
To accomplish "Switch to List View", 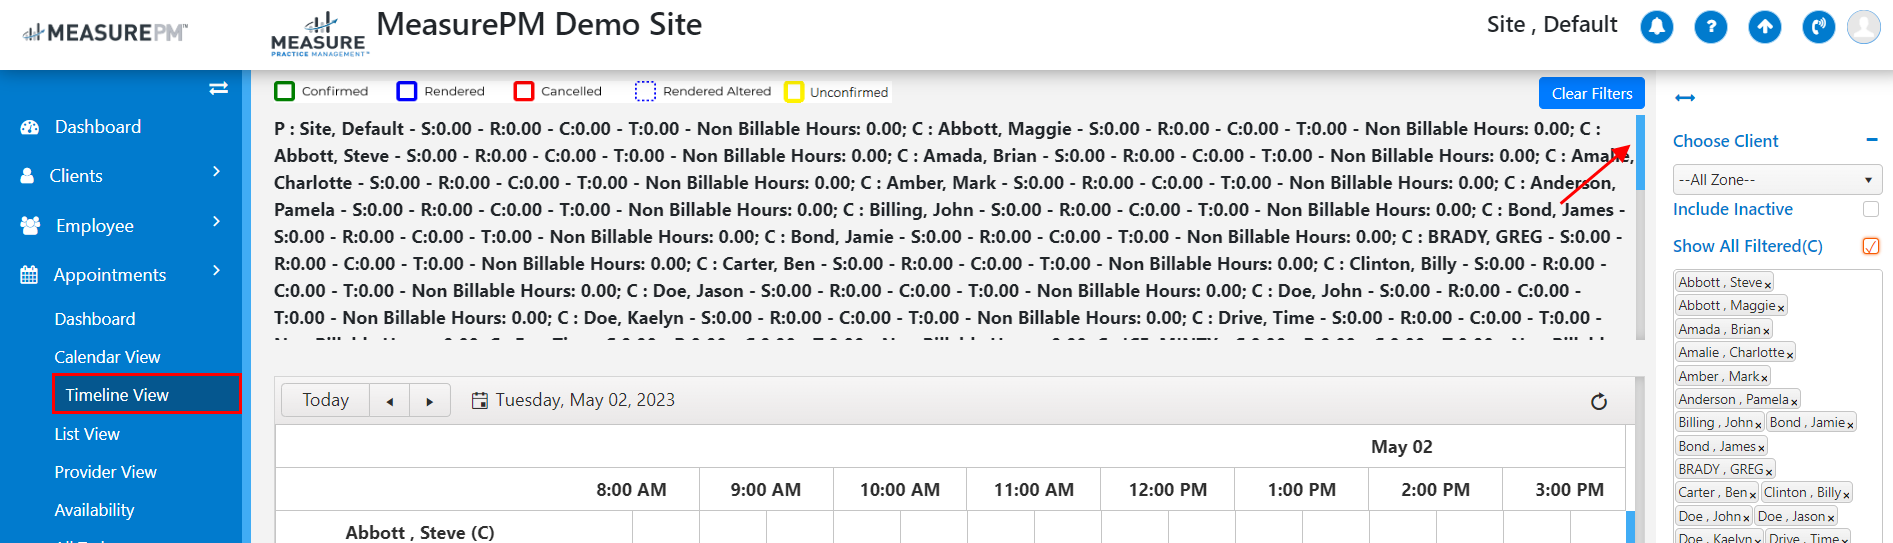I will coord(87,434).
